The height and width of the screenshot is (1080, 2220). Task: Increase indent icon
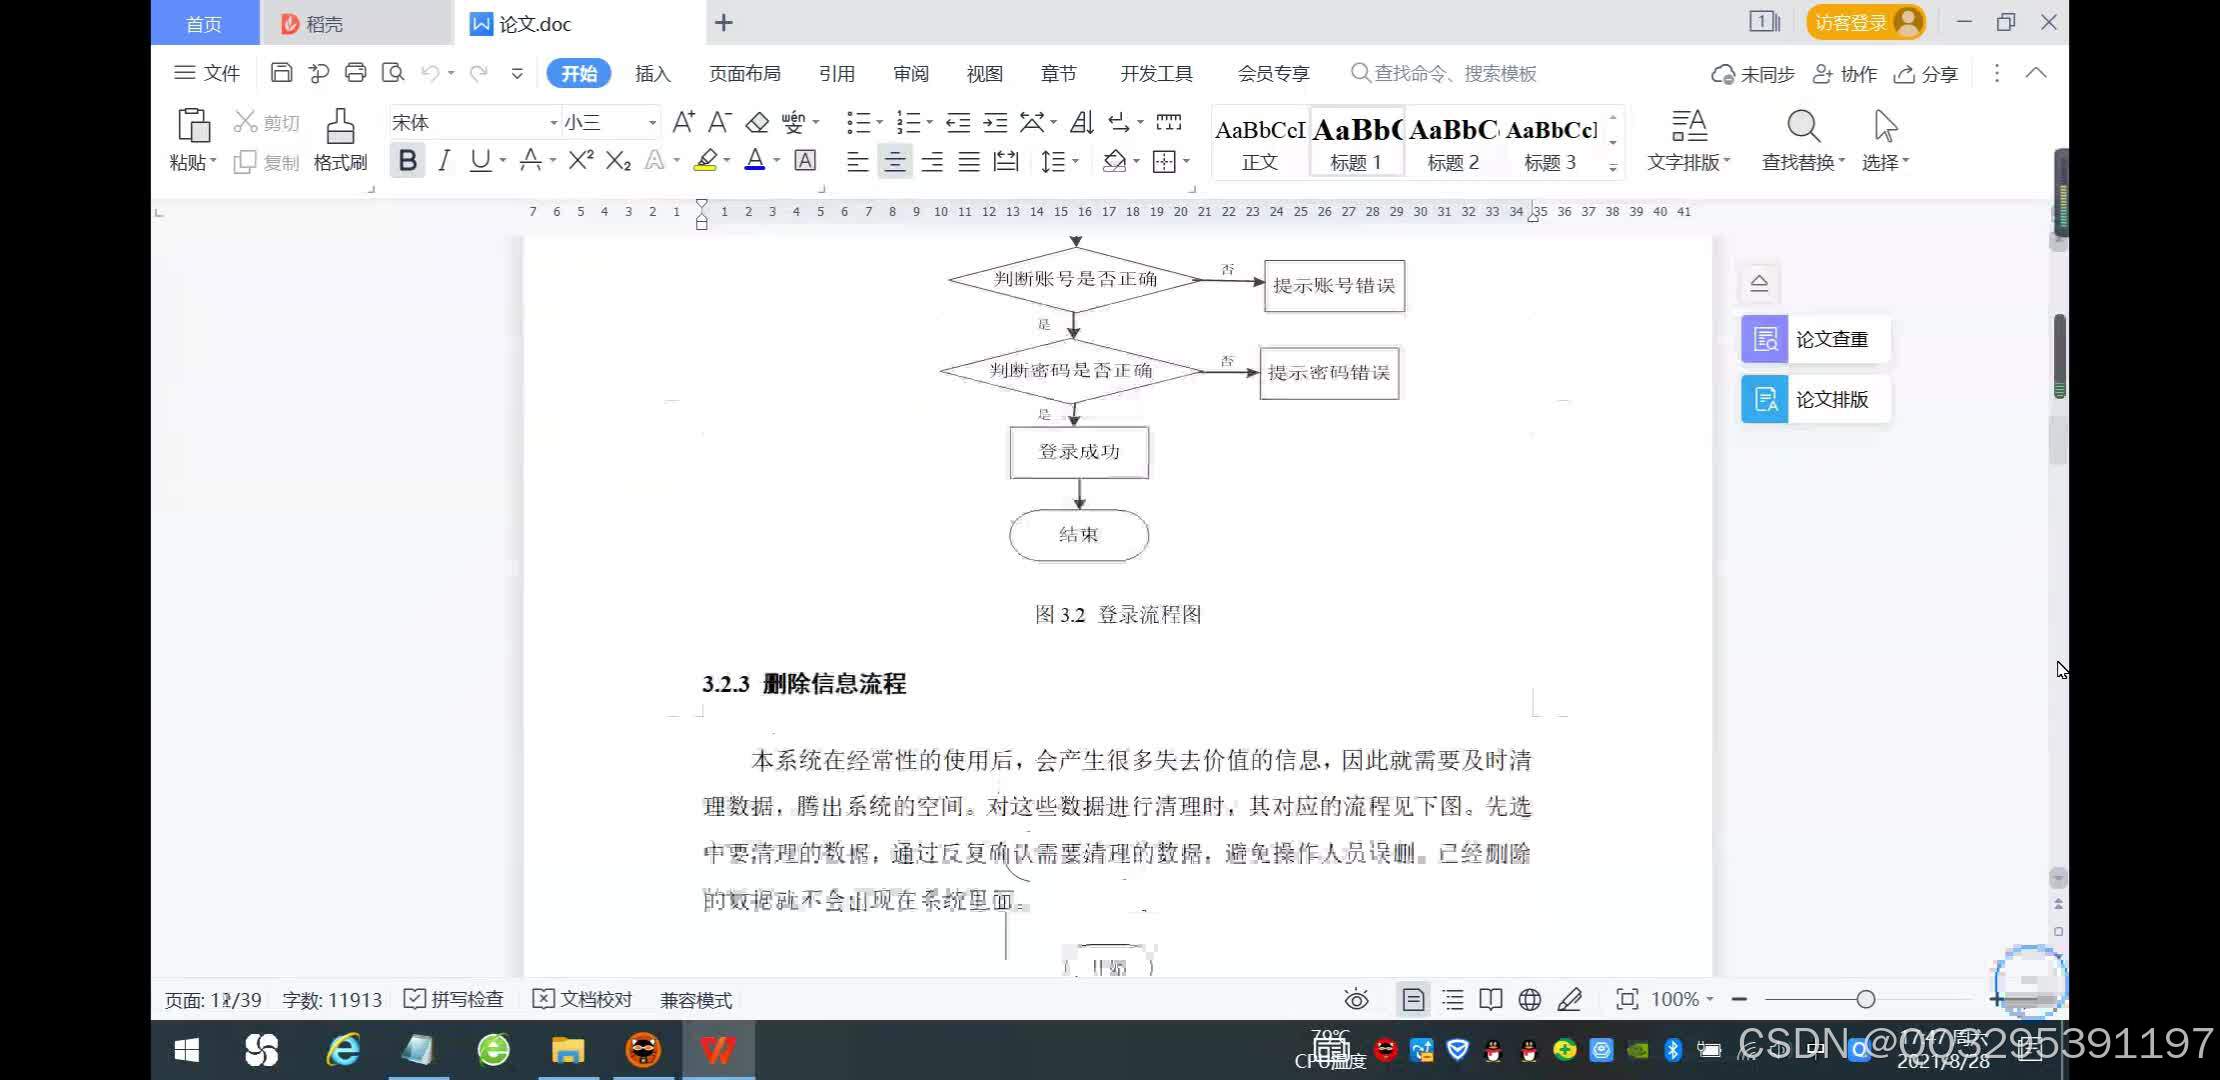(995, 122)
